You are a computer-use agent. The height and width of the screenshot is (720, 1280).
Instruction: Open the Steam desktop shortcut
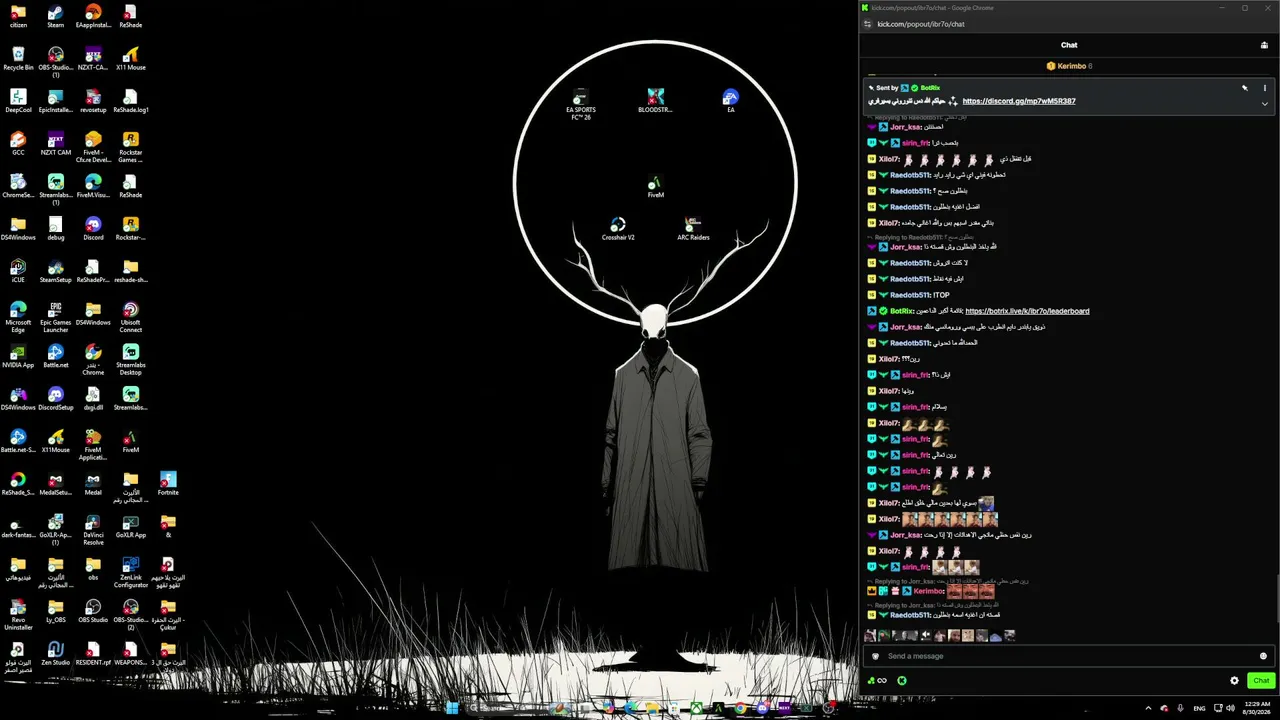55,16
